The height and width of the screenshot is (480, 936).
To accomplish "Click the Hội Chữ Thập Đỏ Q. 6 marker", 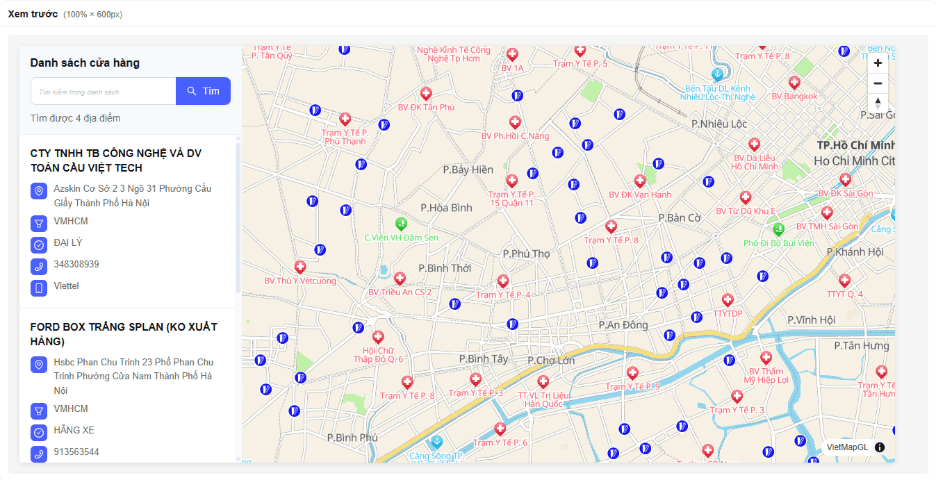I will tap(378, 337).
